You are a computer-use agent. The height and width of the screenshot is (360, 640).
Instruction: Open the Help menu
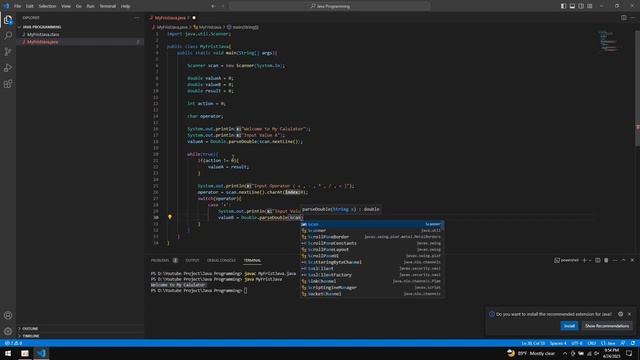(126, 6)
